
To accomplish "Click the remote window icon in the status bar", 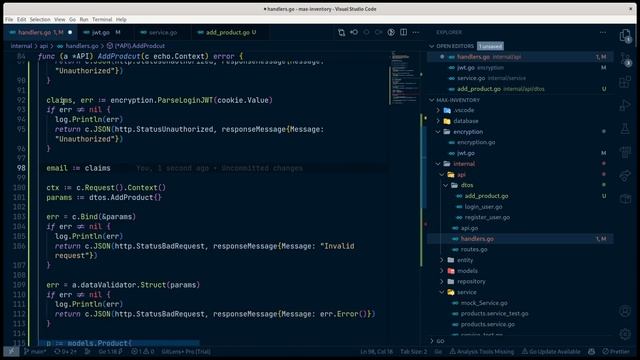I will pos(11,351).
